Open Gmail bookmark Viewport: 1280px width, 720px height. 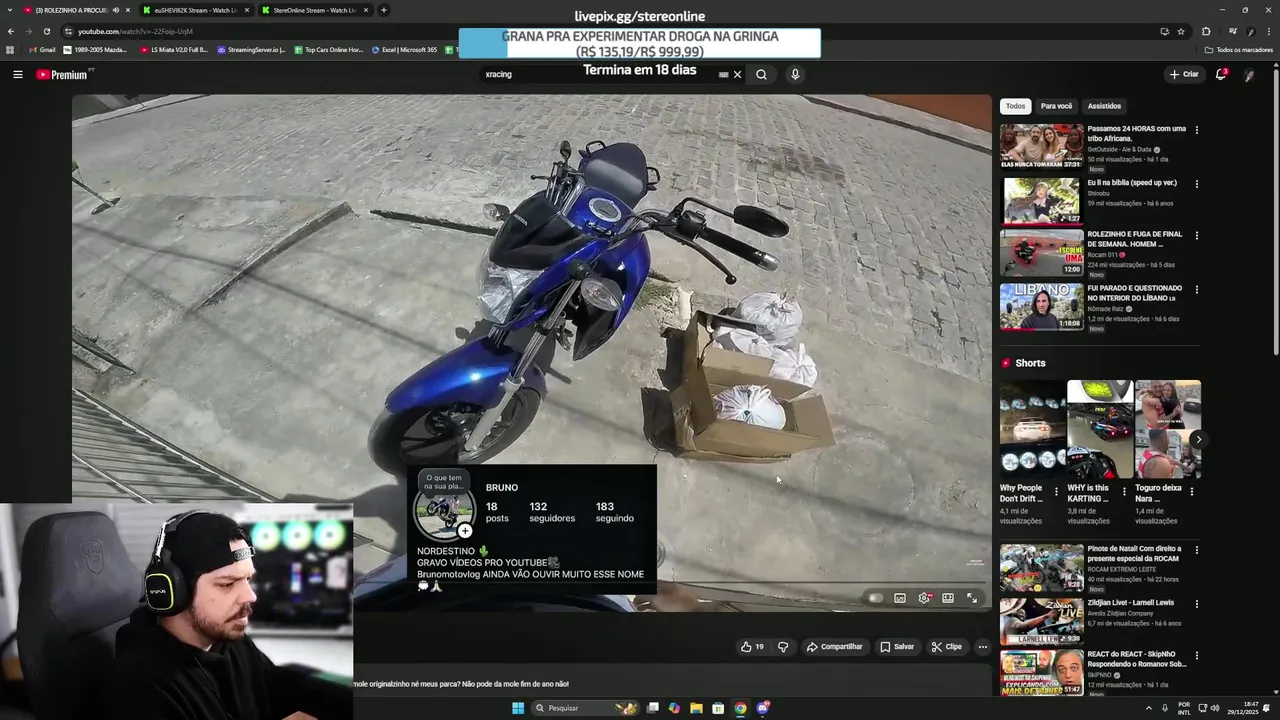pos(42,50)
